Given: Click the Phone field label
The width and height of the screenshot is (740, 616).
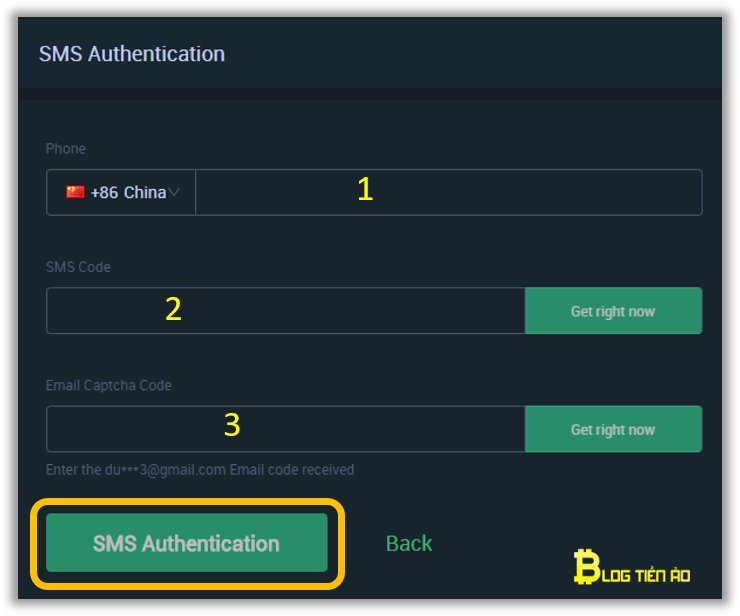Looking at the screenshot, I should click(66, 149).
